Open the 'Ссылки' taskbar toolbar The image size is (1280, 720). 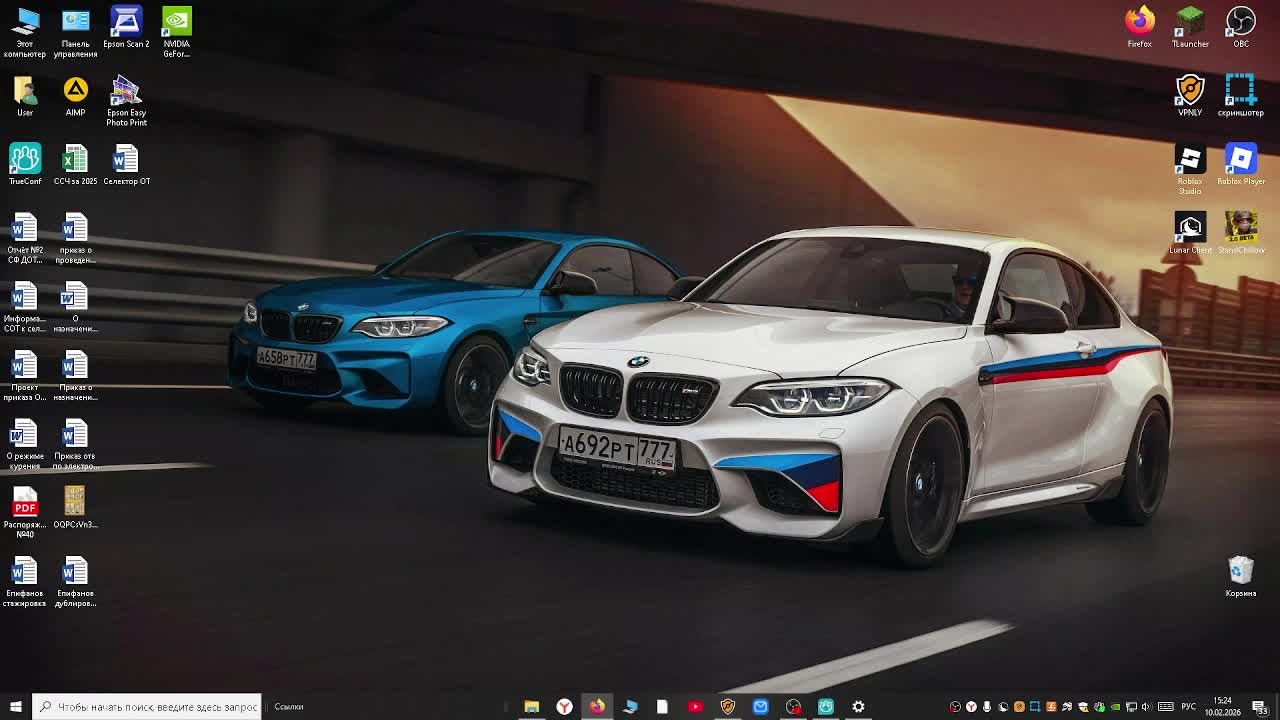tap(288, 707)
